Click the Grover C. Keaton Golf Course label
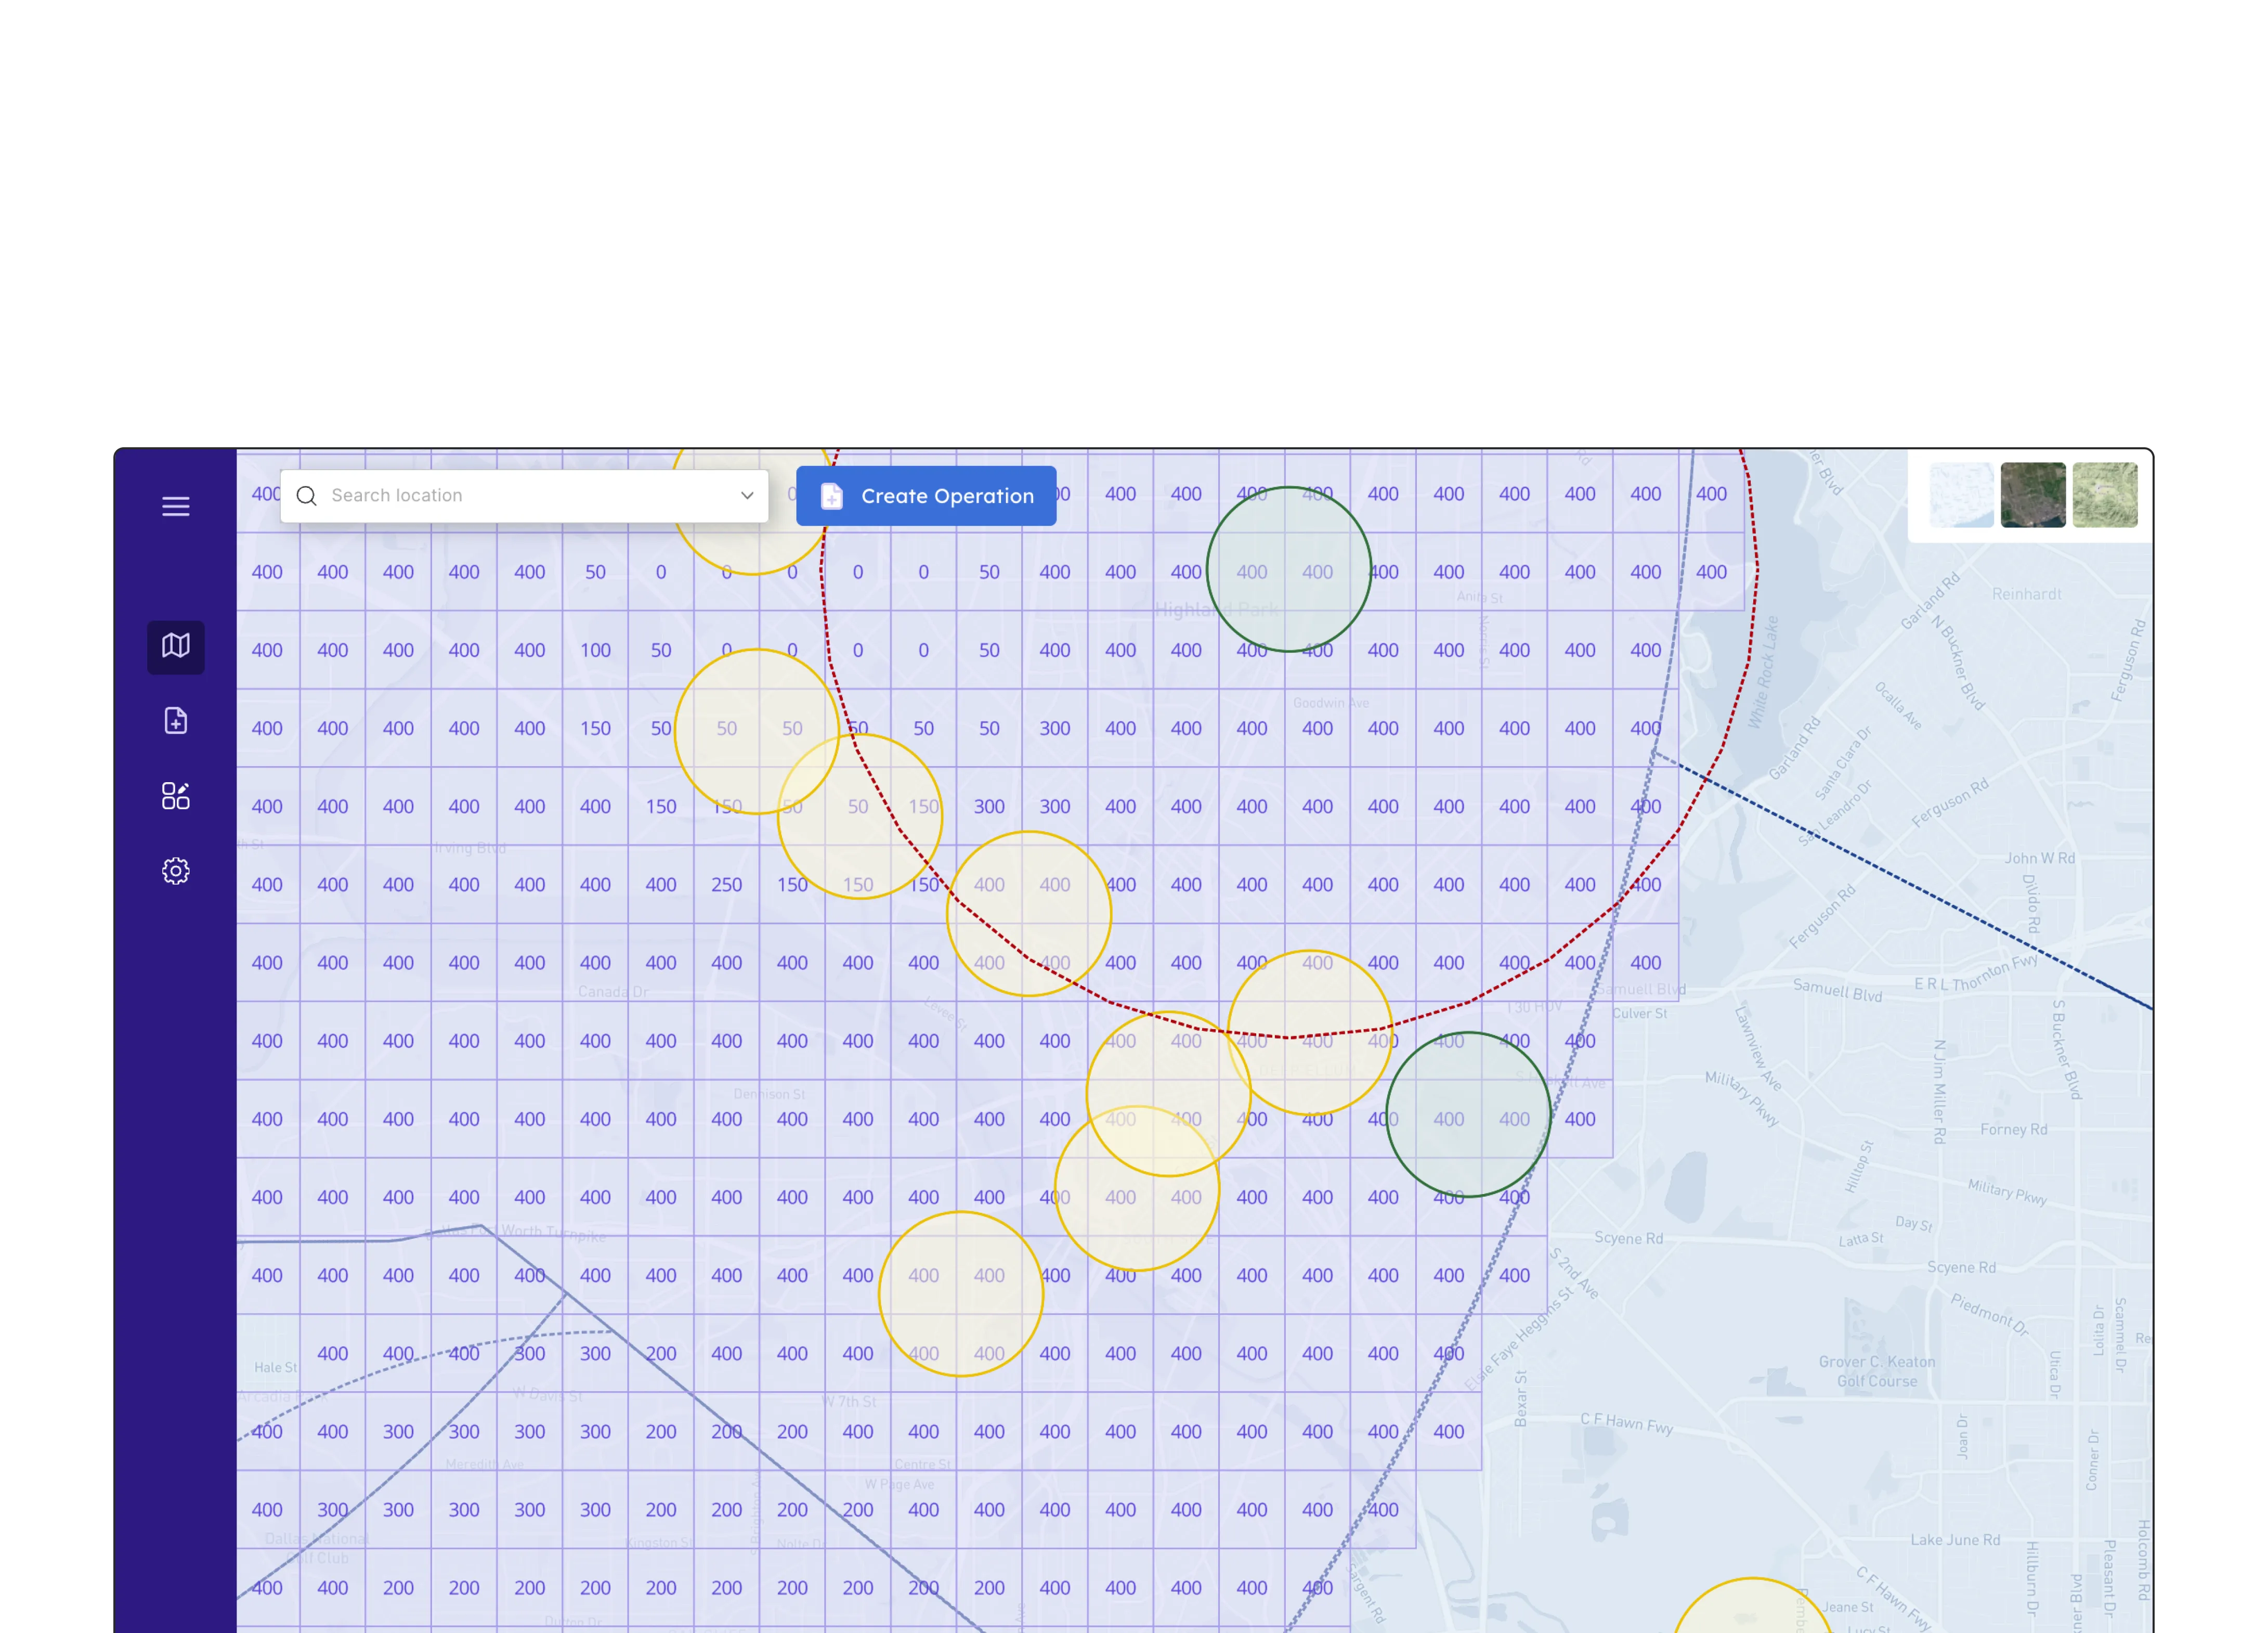The height and width of the screenshot is (1633, 2268). click(x=1877, y=1371)
